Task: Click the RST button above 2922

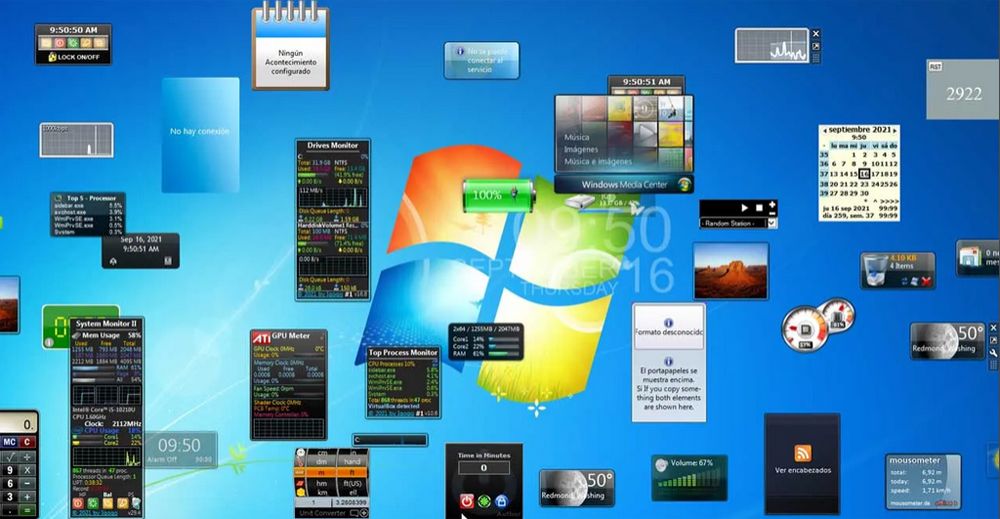Action: [936, 67]
